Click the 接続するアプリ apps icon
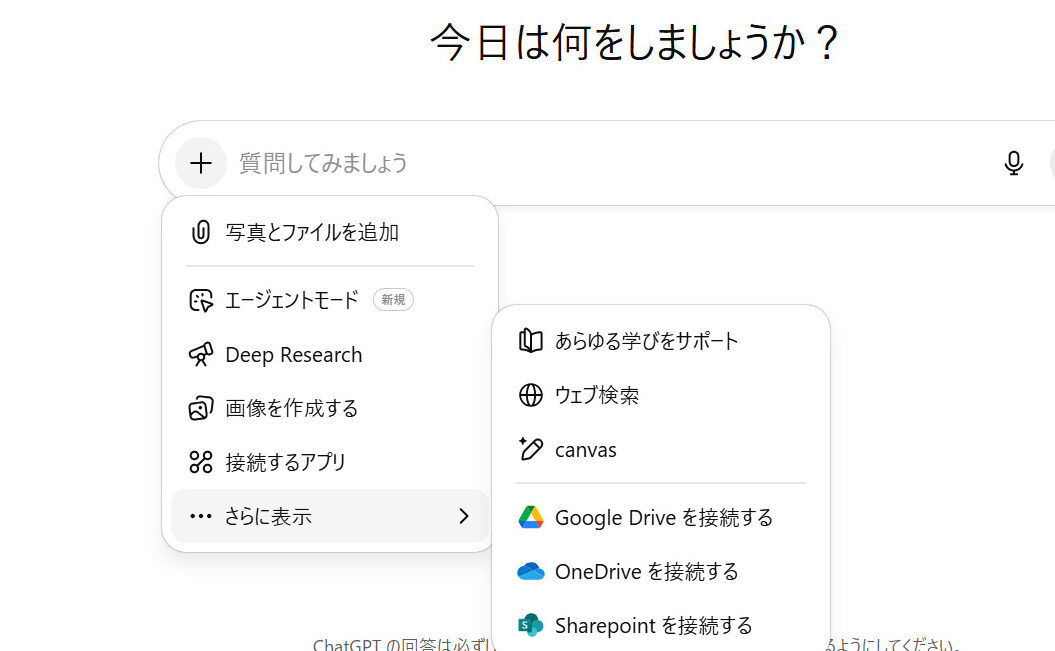This screenshot has width=1055, height=651. pos(201,462)
